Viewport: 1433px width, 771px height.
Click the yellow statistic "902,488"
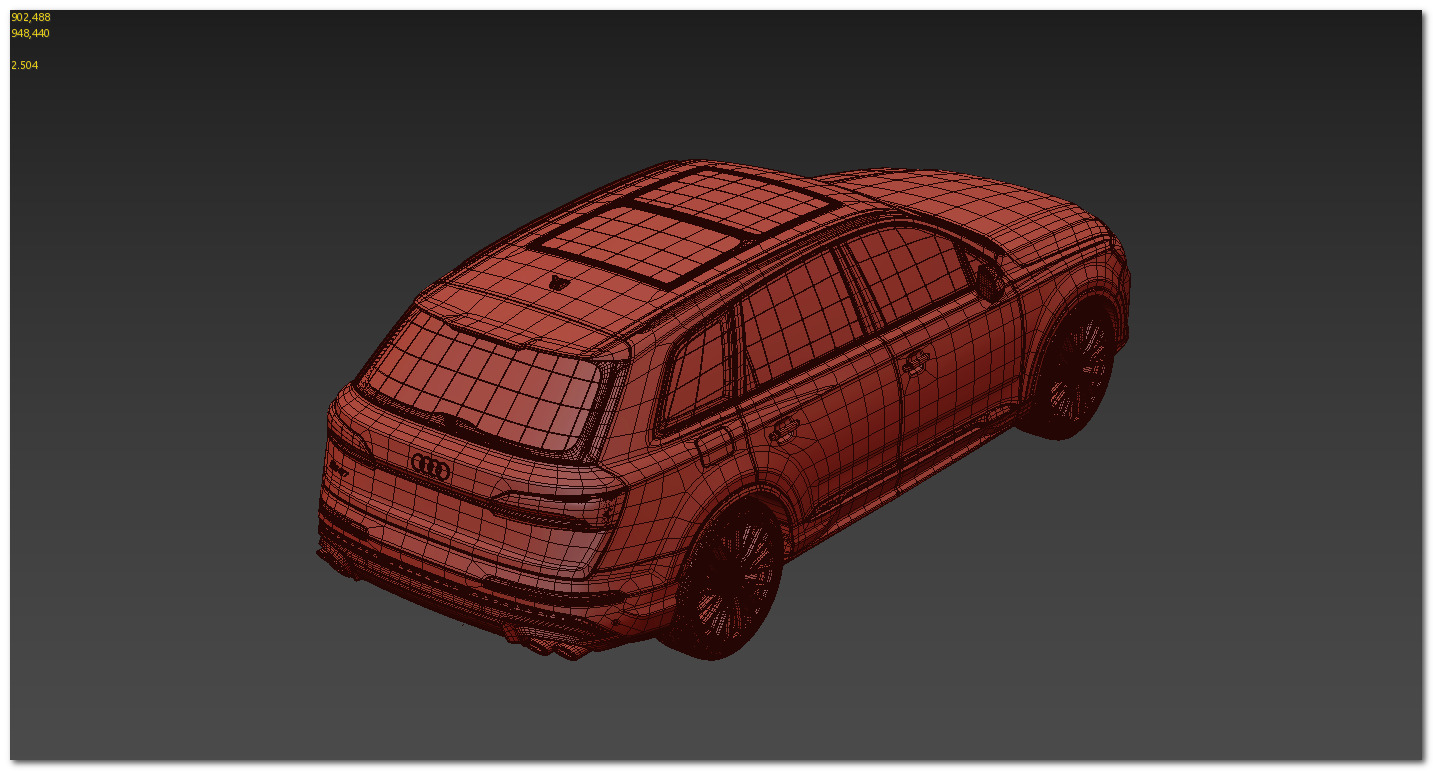click(x=30, y=17)
